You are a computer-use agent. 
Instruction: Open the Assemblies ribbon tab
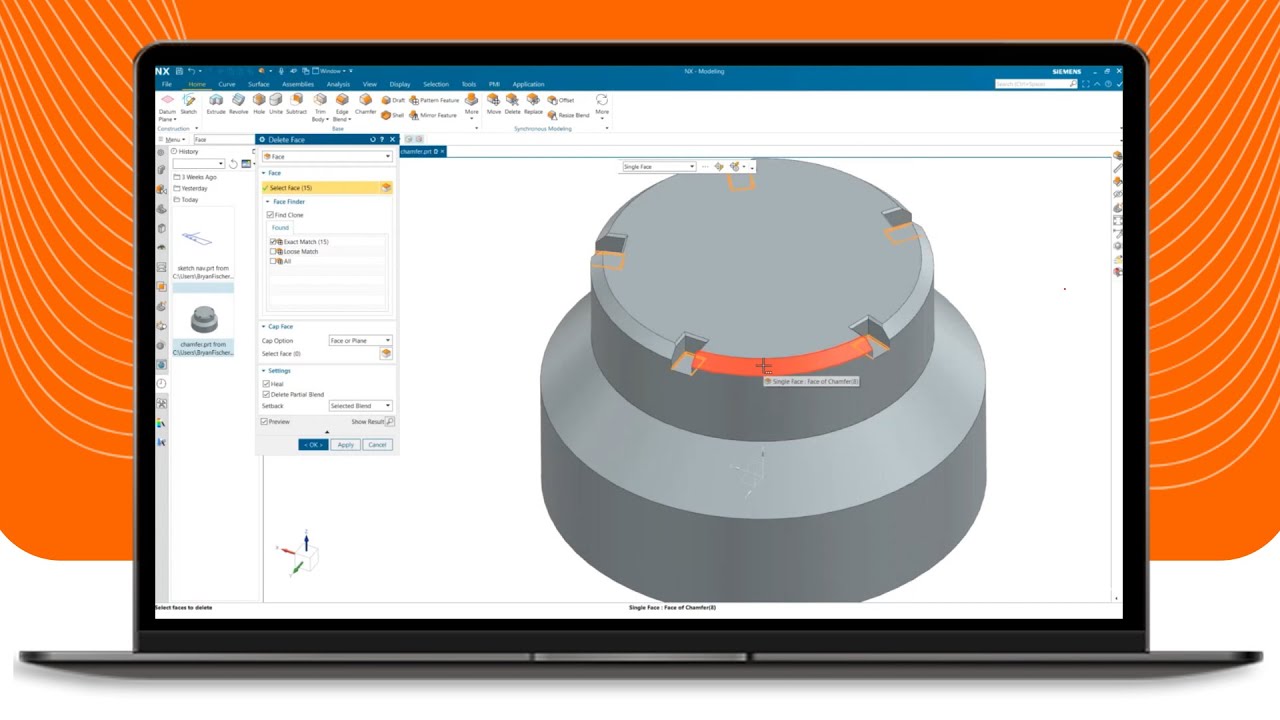tap(297, 84)
